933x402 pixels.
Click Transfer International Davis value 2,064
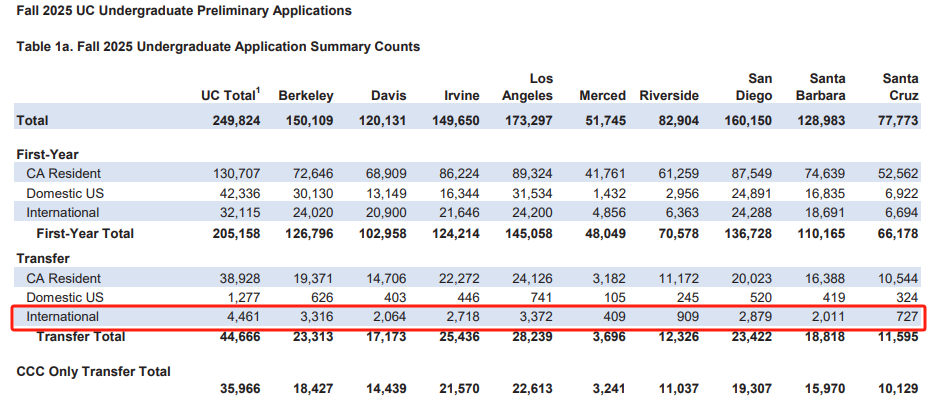[390, 316]
